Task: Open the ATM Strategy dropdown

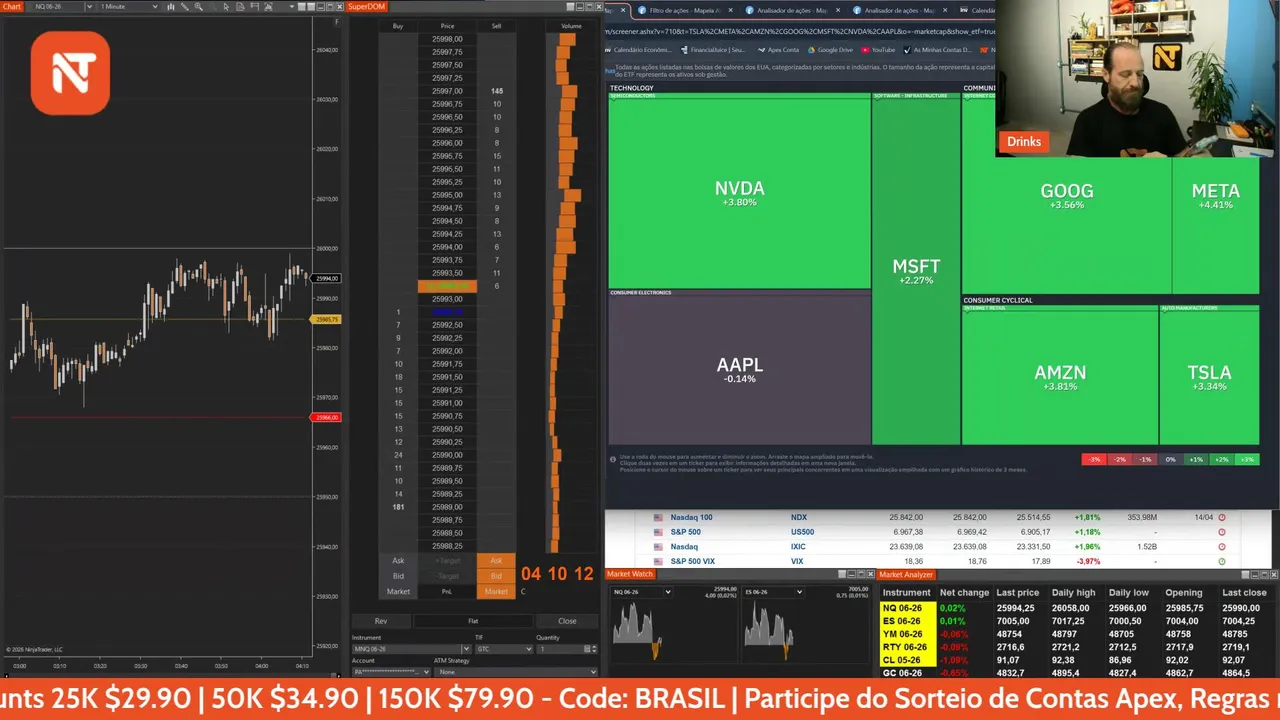Action: [515, 672]
